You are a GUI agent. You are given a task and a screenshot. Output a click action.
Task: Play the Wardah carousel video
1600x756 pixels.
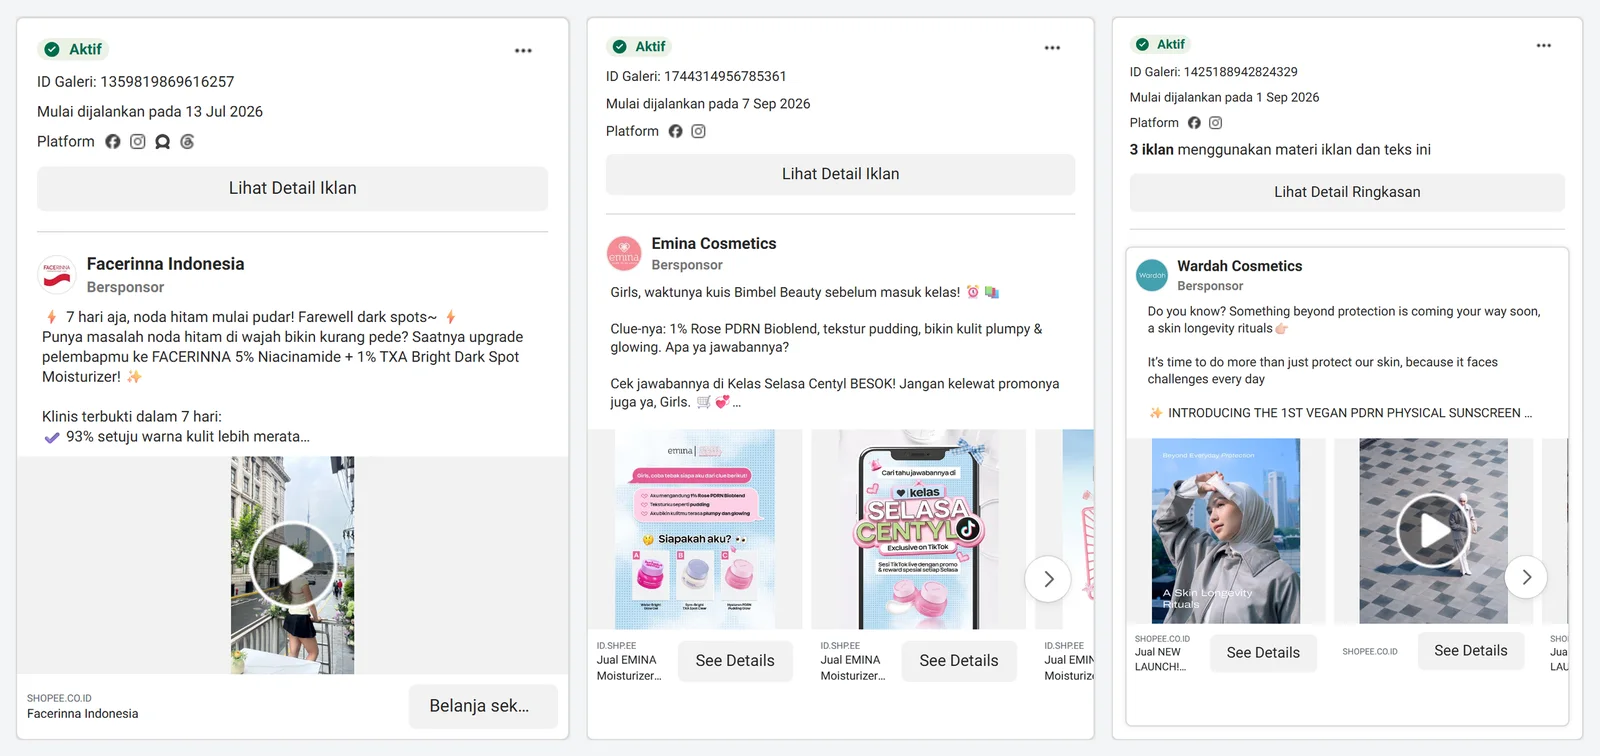click(1433, 531)
